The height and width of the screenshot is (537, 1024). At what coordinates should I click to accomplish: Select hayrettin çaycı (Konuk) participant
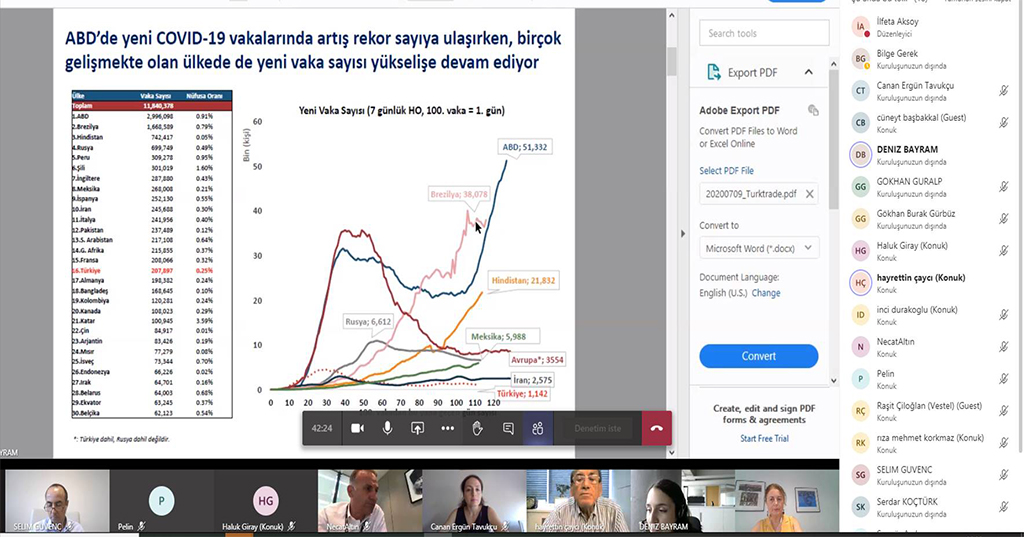pos(927,283)
